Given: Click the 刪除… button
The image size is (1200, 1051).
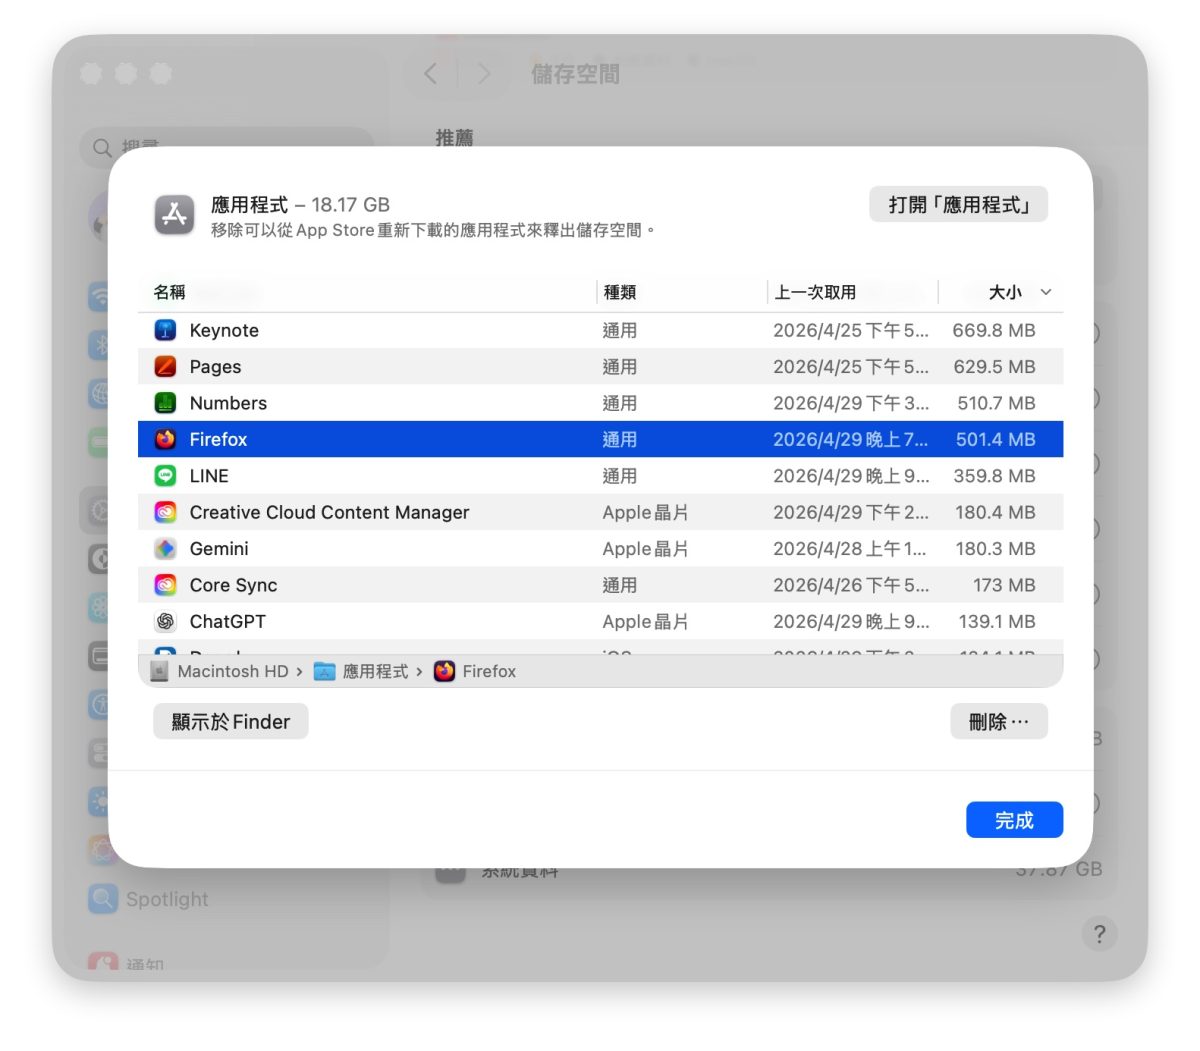Looking at the screenshot, I should click(x=998, y=722).
